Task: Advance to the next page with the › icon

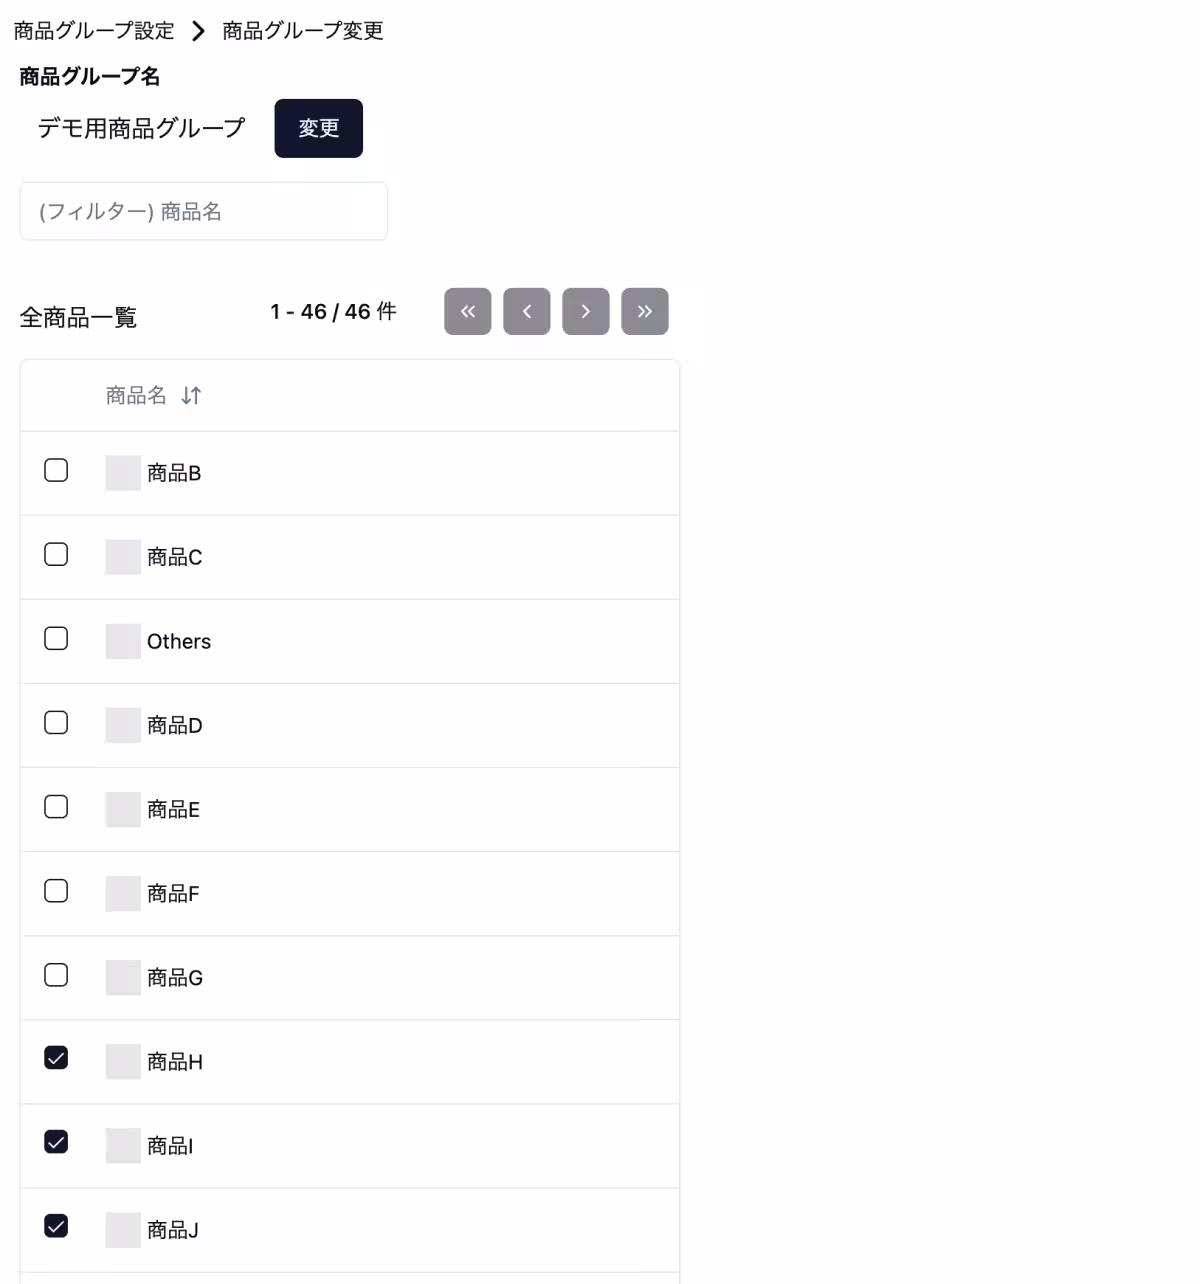Action: pos(585,311)
